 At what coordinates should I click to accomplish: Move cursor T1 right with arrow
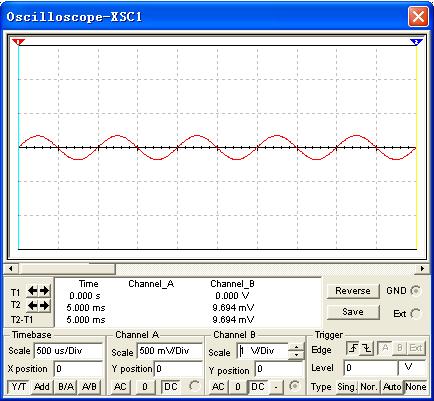pos(44,291)
